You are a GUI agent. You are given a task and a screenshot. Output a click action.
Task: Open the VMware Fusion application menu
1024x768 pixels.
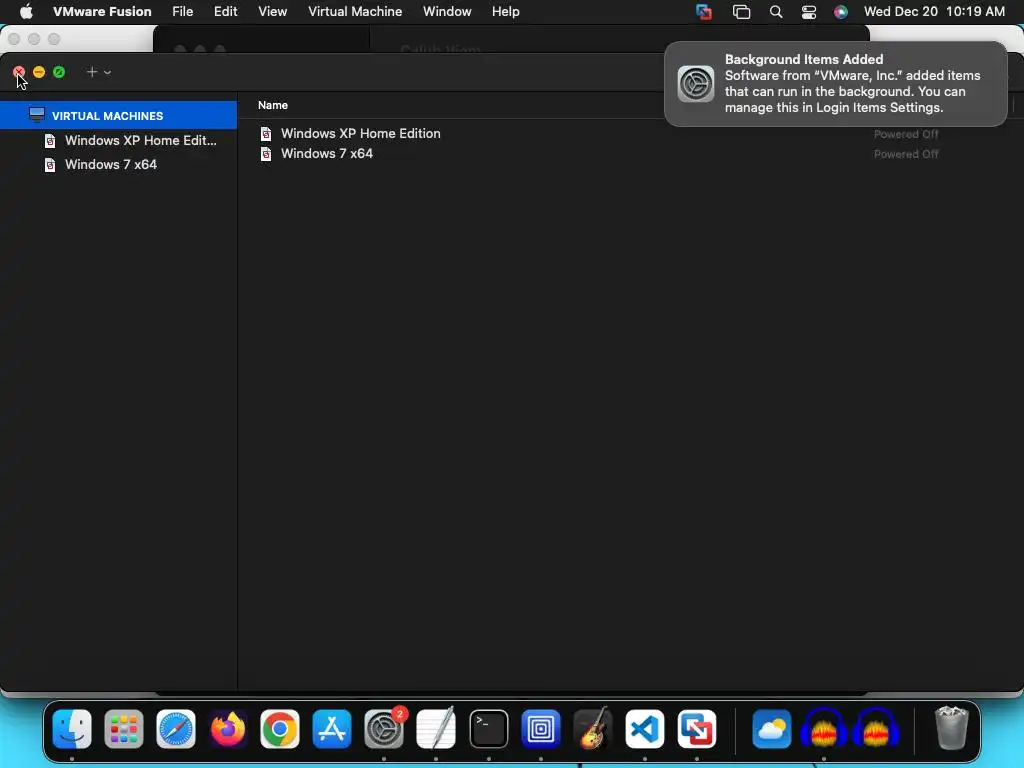(102, 11)
